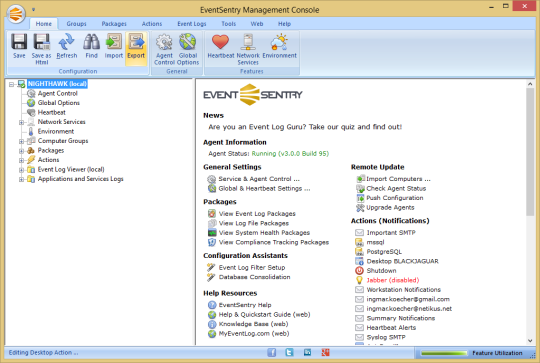
Task: Open the Heartbeat Alerts action
Action: [391, 328]
